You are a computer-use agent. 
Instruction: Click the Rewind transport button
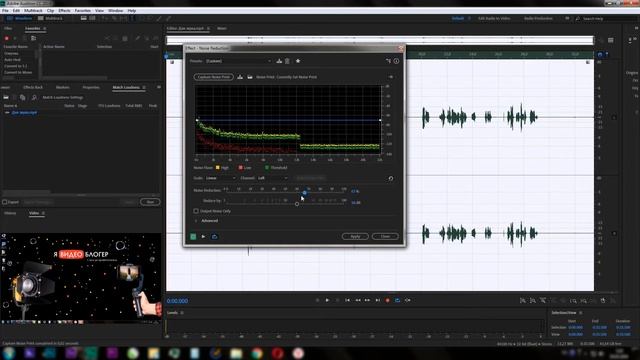click(x=358, y=300)
